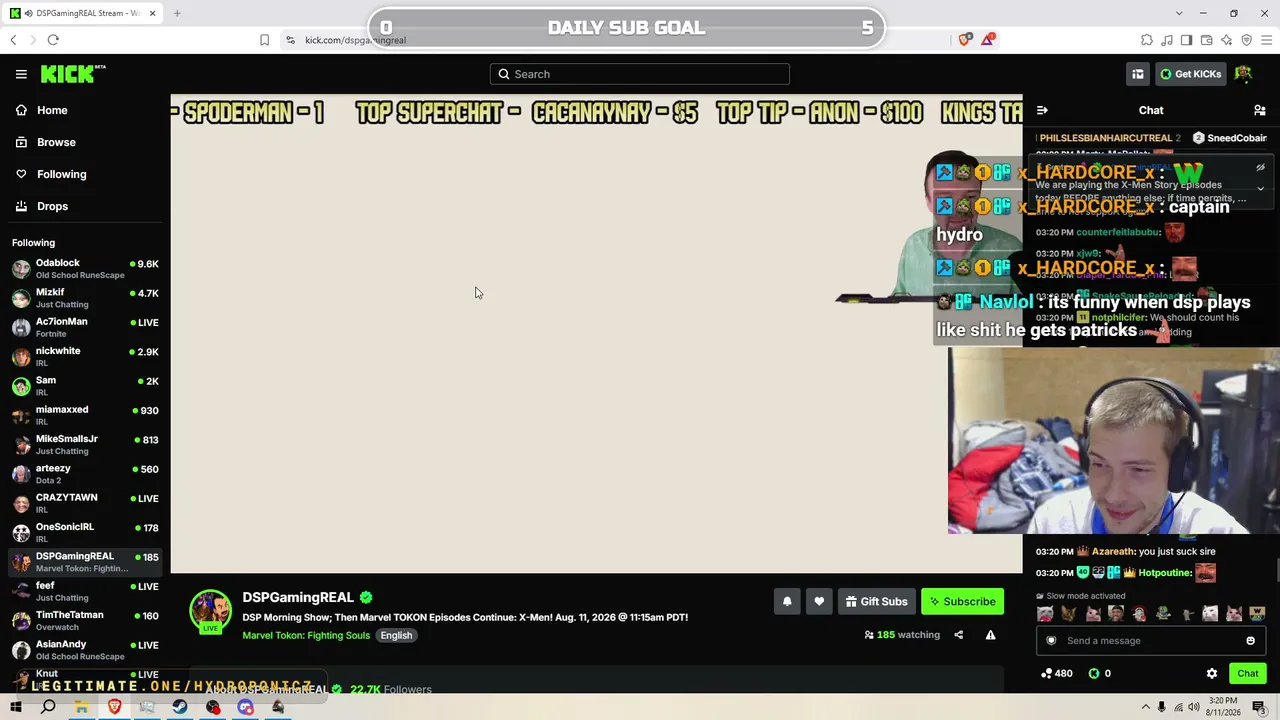Image resolution: width=1280 pixels, height=720 pixels.
Task: Open miamaxxed channel in sidebar
Action: (x=84, y=415)
